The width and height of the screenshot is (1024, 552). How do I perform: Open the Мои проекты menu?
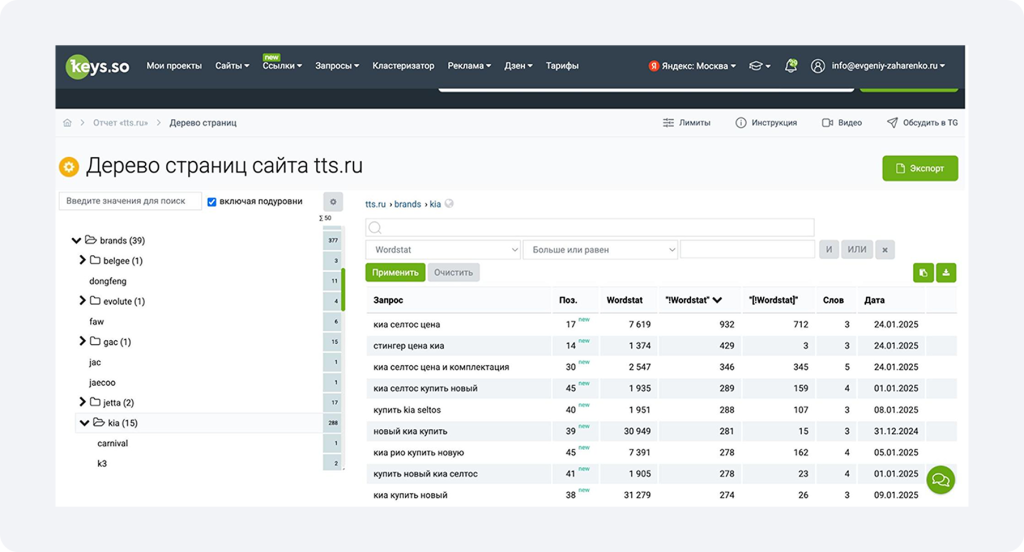tap(174, 66)
